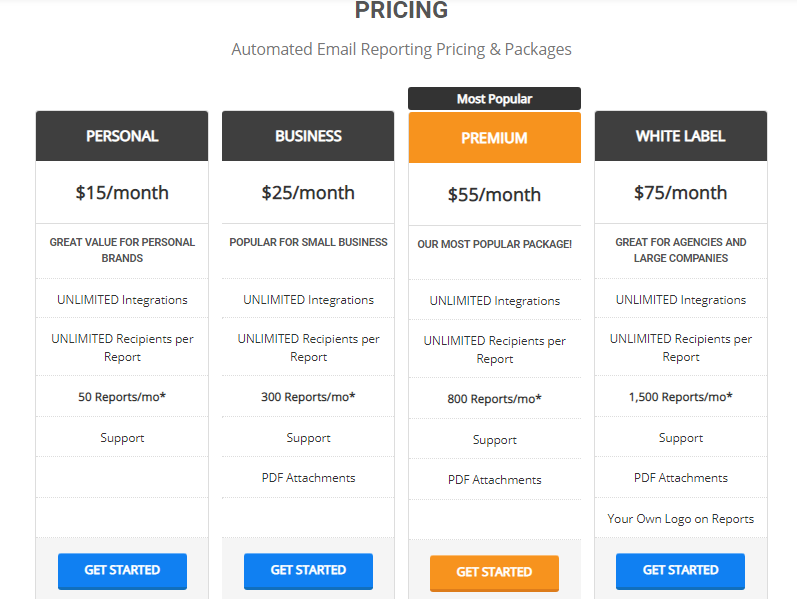797x599 pixels.
Task: Select the PERSONAL plan header
Action: (x=122, y=136)
